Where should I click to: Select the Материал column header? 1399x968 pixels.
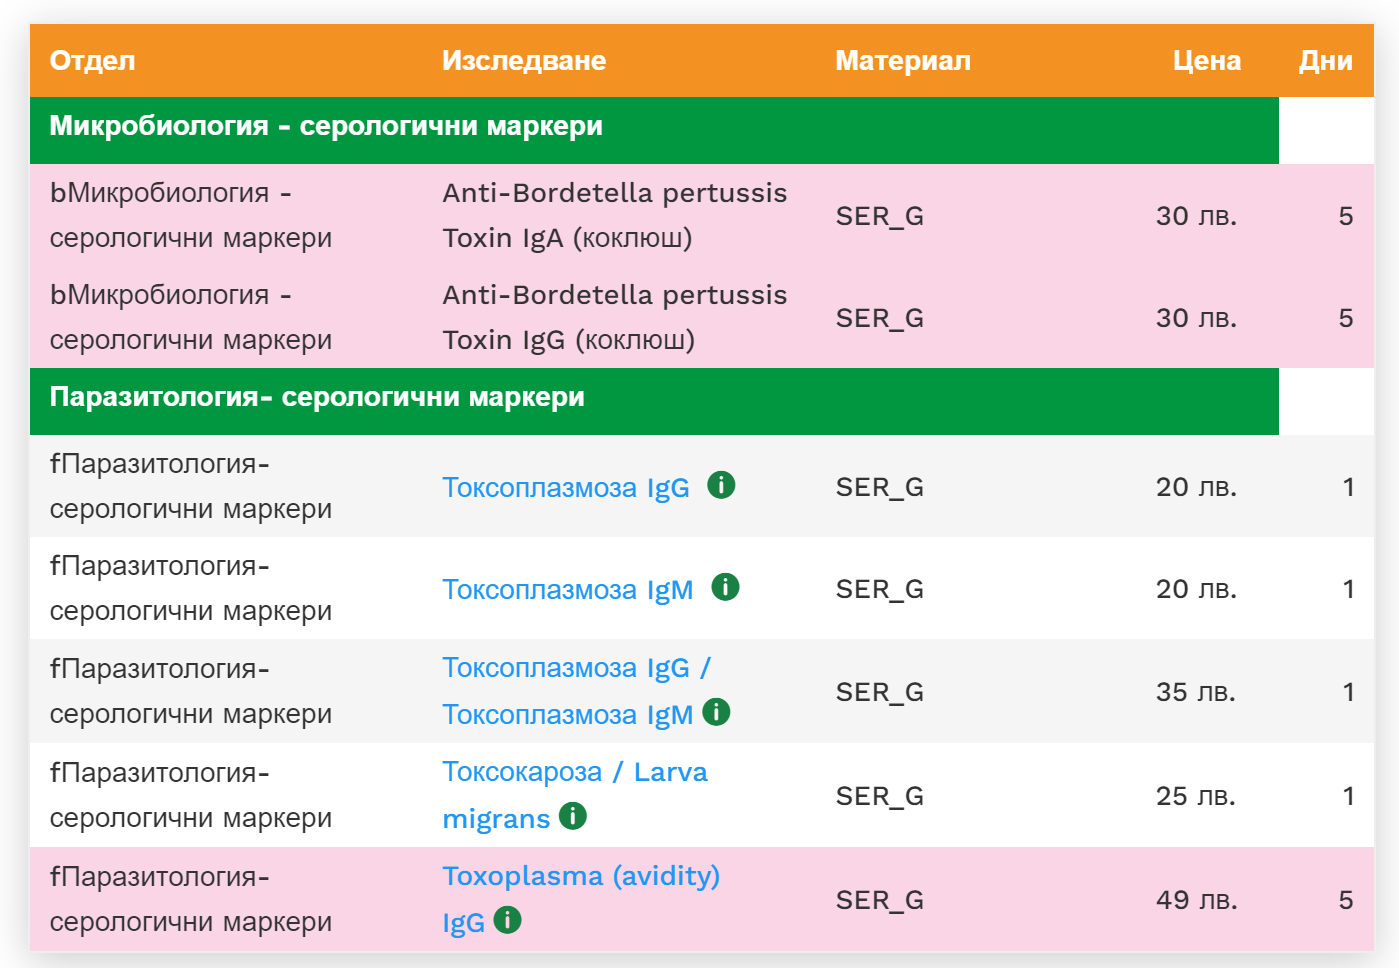click(x=903, y=61)
